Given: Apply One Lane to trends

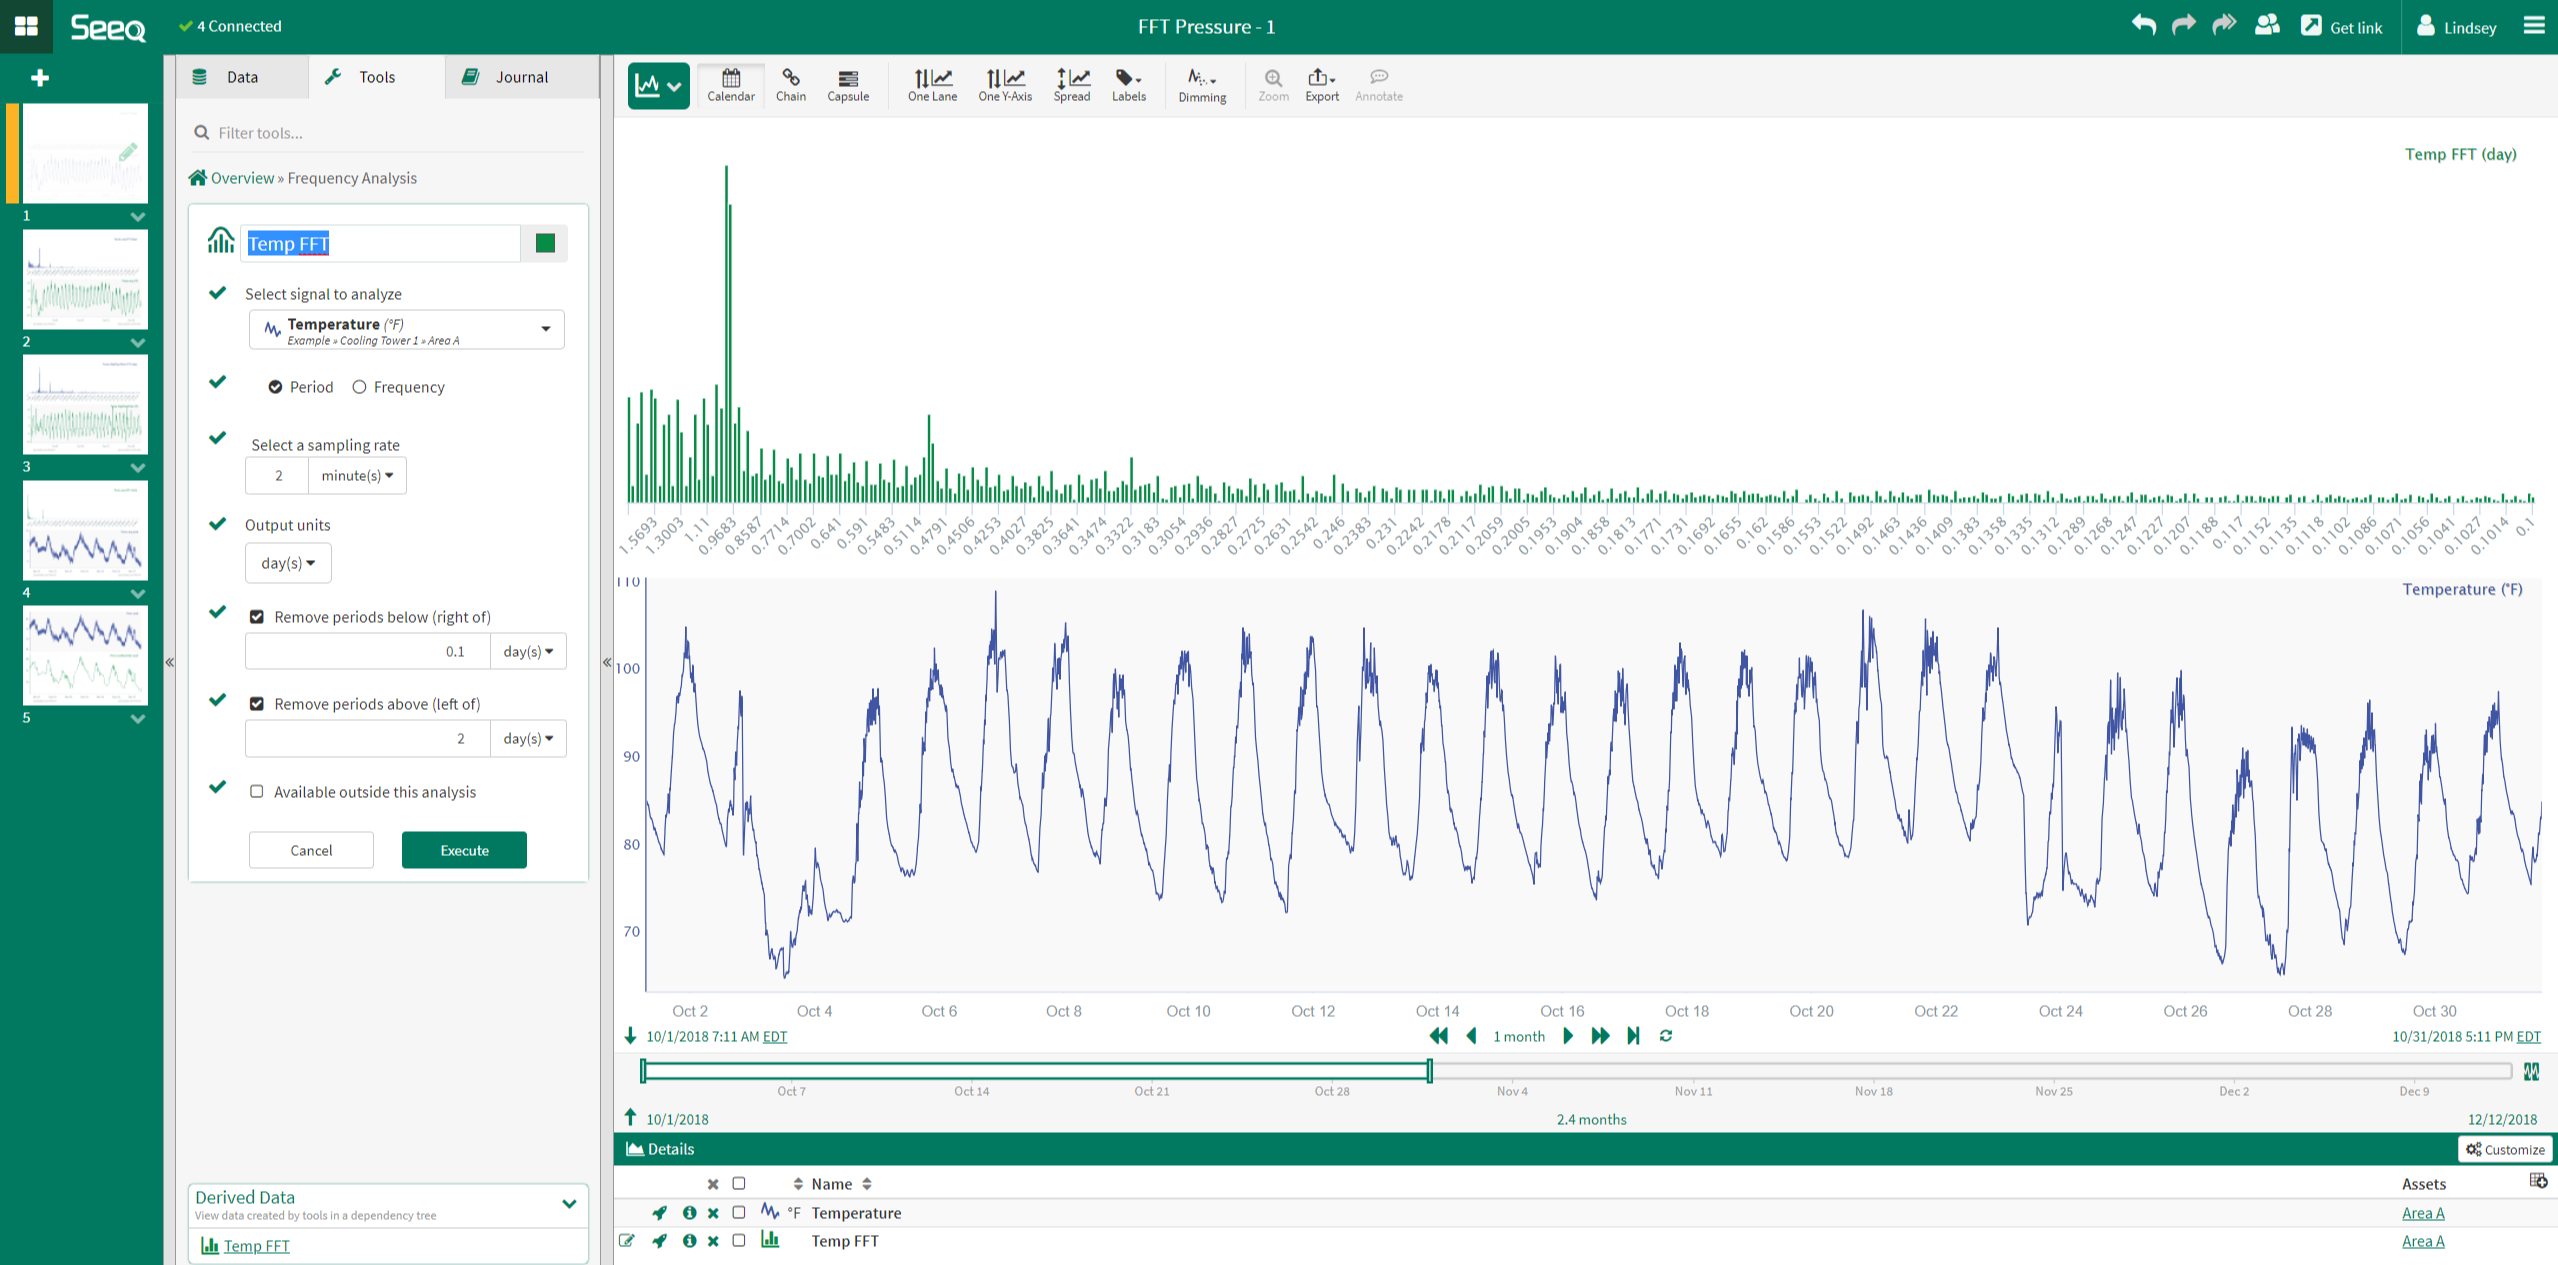Looking at the screenshot, I should [x=931, y=85].
